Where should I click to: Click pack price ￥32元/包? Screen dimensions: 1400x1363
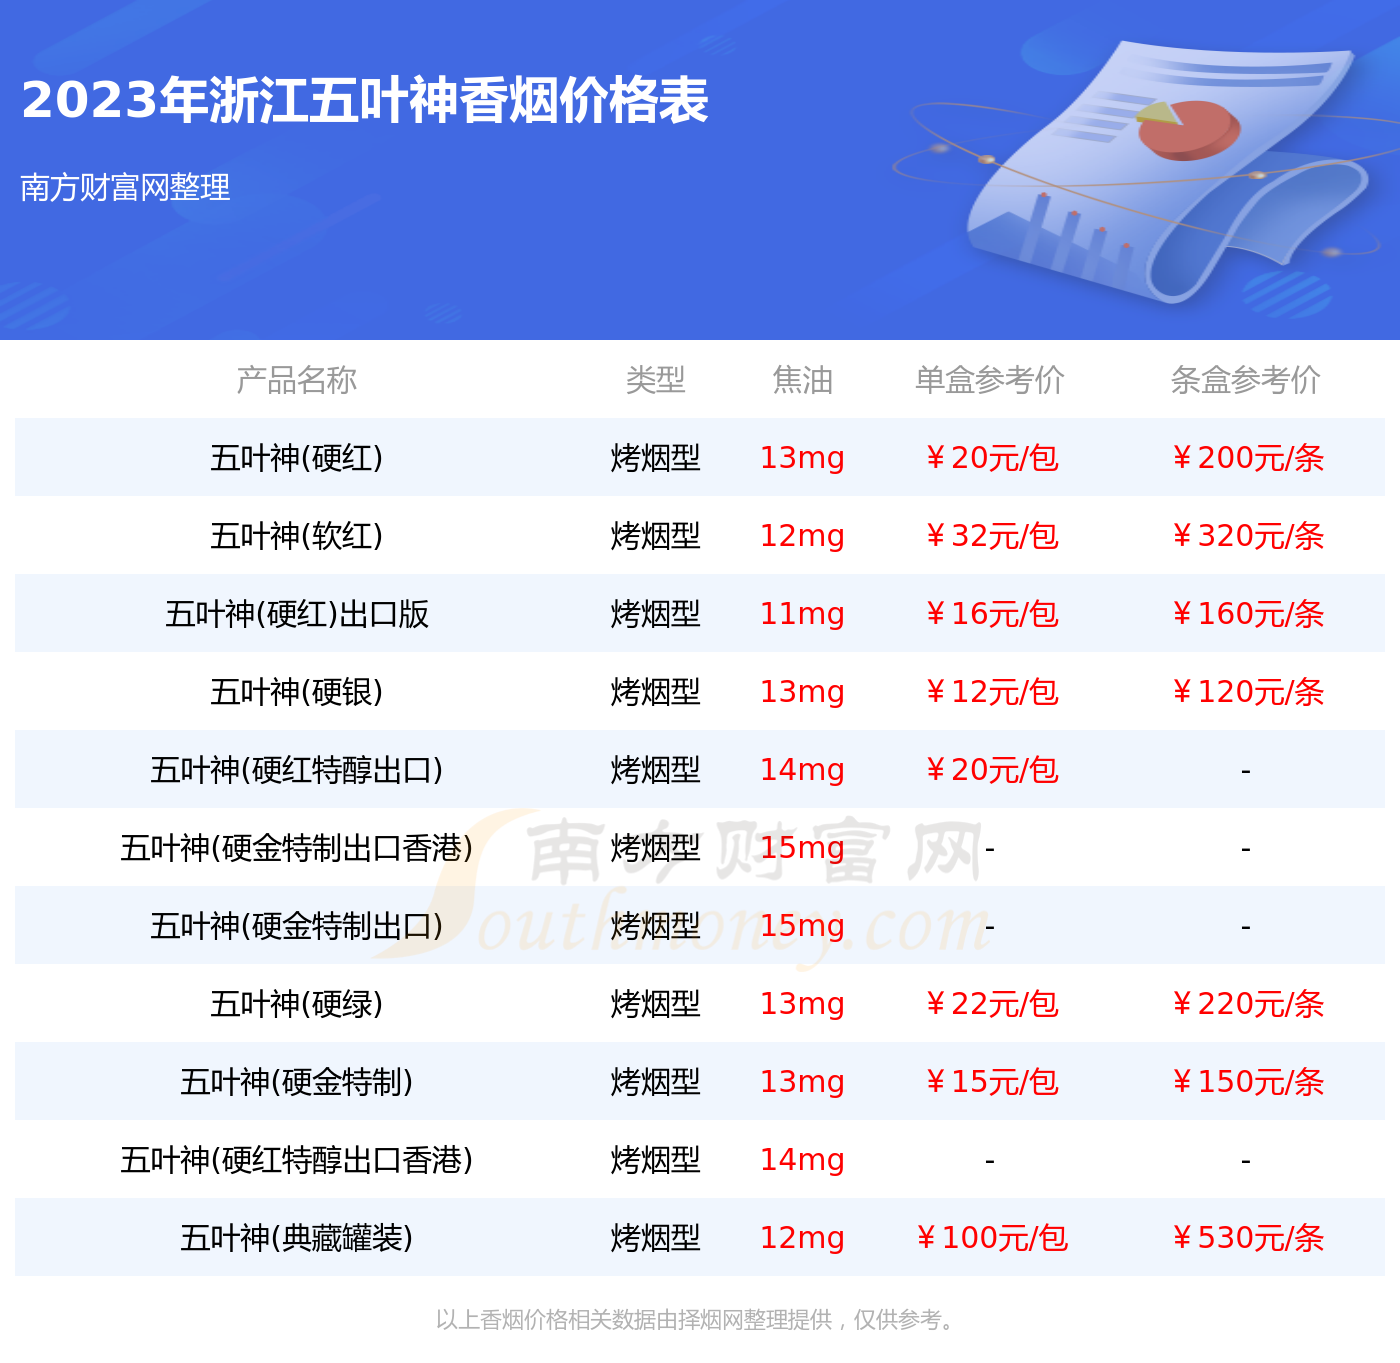tap(990, 536)
